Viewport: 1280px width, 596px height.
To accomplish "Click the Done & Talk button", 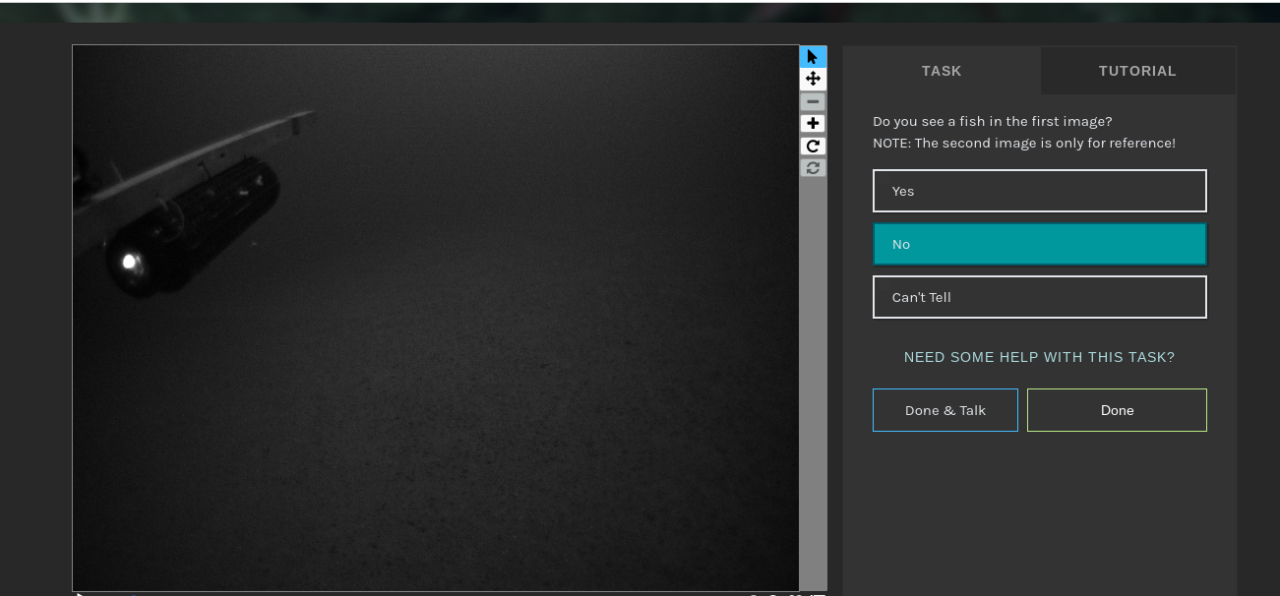I will (x=945, y=410).
